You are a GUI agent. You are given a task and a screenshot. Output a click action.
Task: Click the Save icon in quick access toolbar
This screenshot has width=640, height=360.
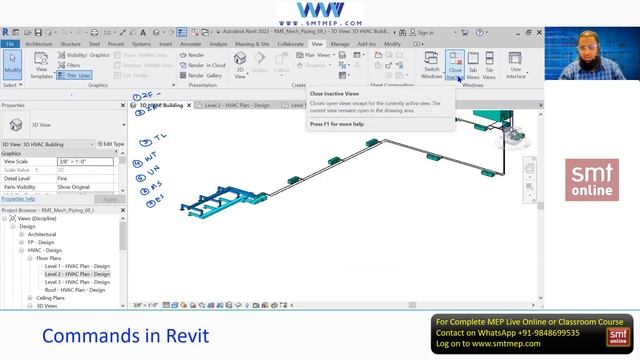(38, 33)
